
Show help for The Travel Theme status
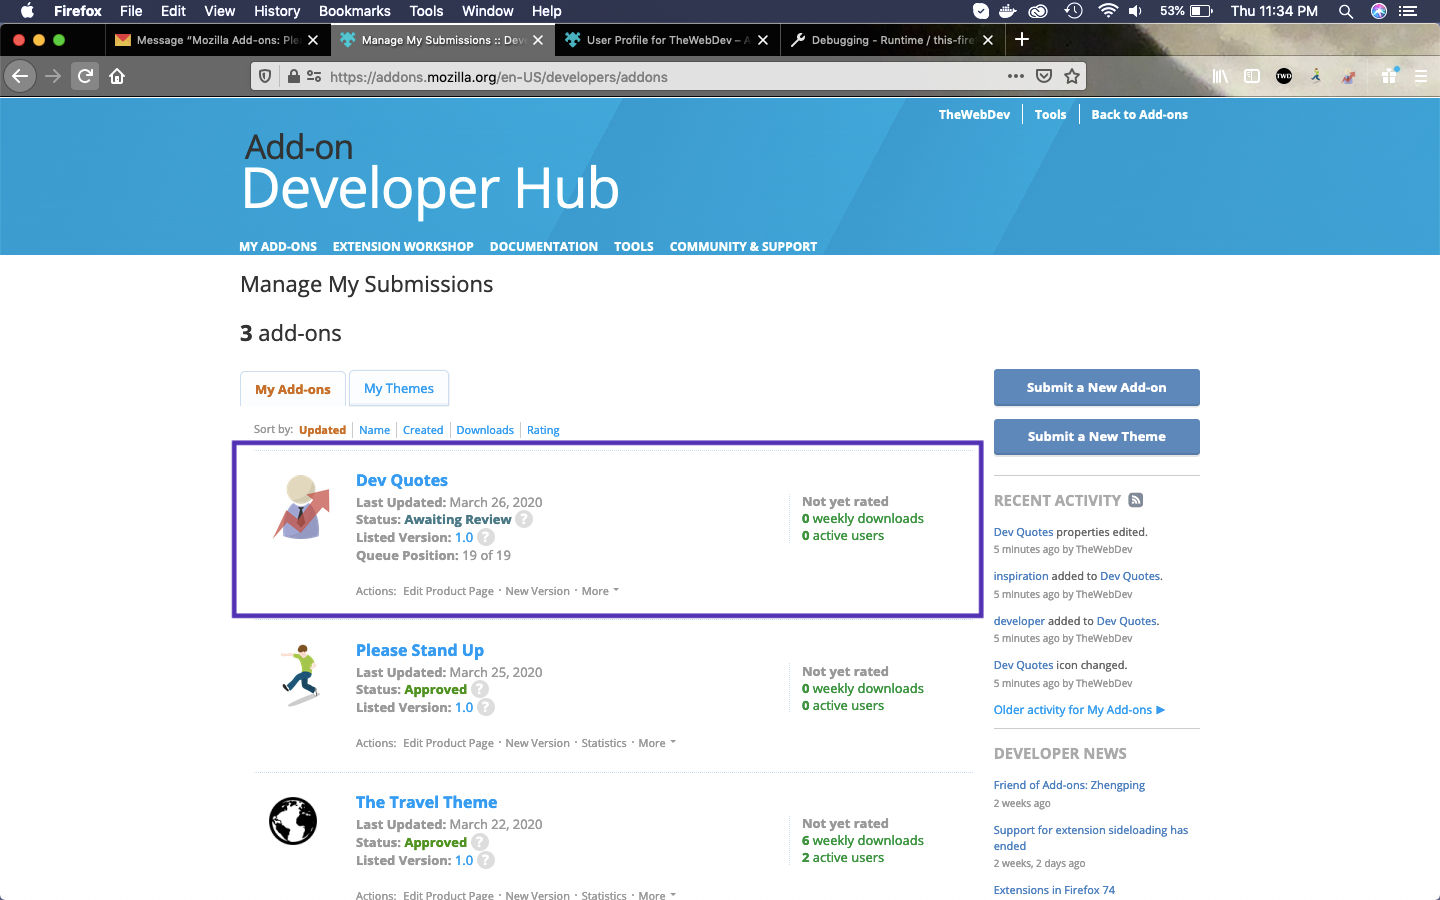480,842
